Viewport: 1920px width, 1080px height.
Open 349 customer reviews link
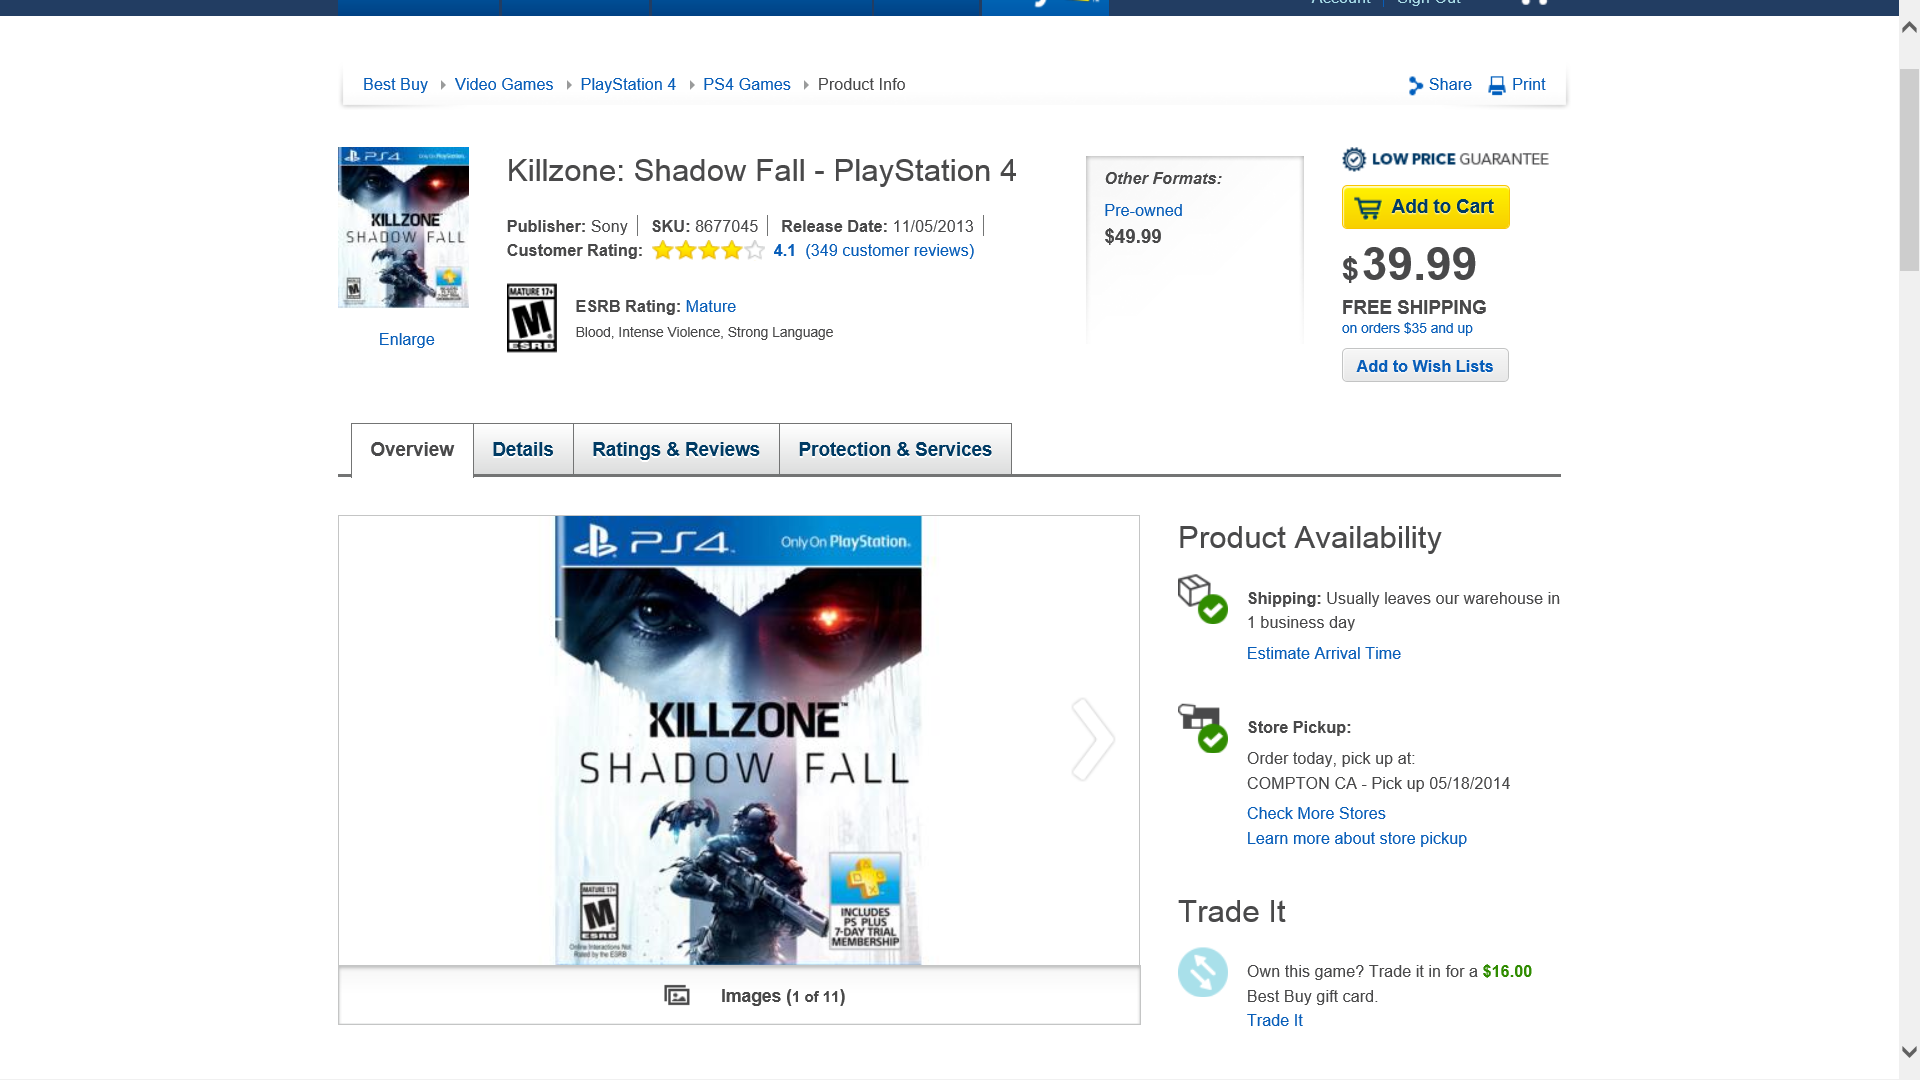(x=890, y=250)
